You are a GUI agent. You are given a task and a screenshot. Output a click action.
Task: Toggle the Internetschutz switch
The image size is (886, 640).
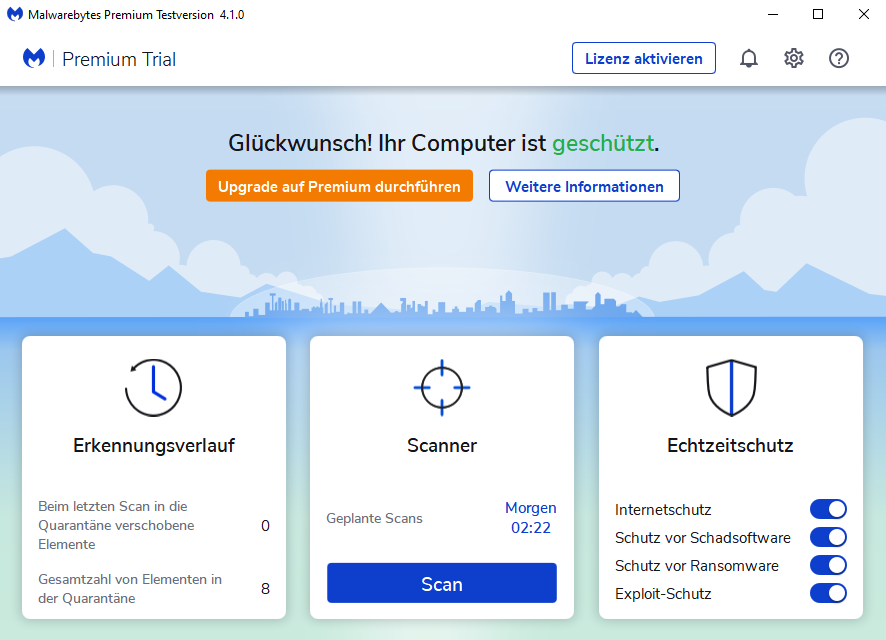[x=828, y=509]
